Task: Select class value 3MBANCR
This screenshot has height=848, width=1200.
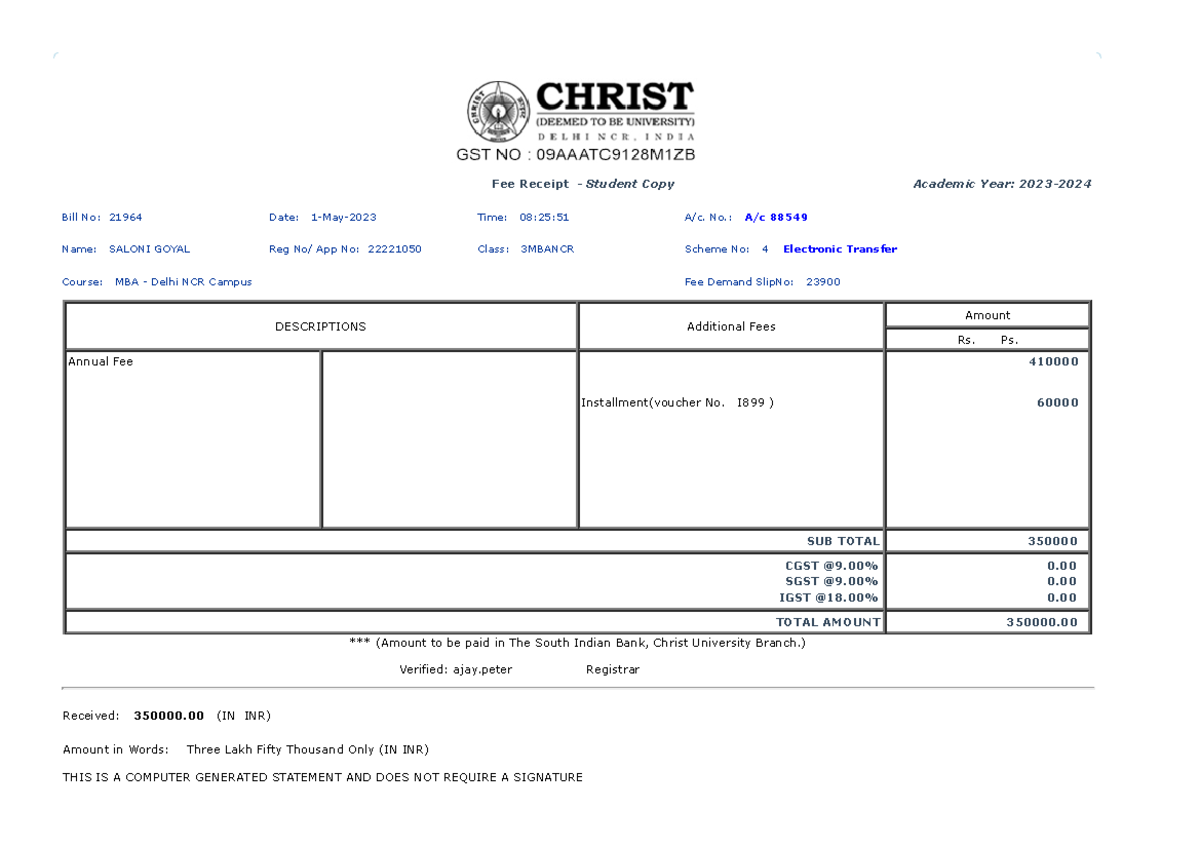Action: click(547, 249)
